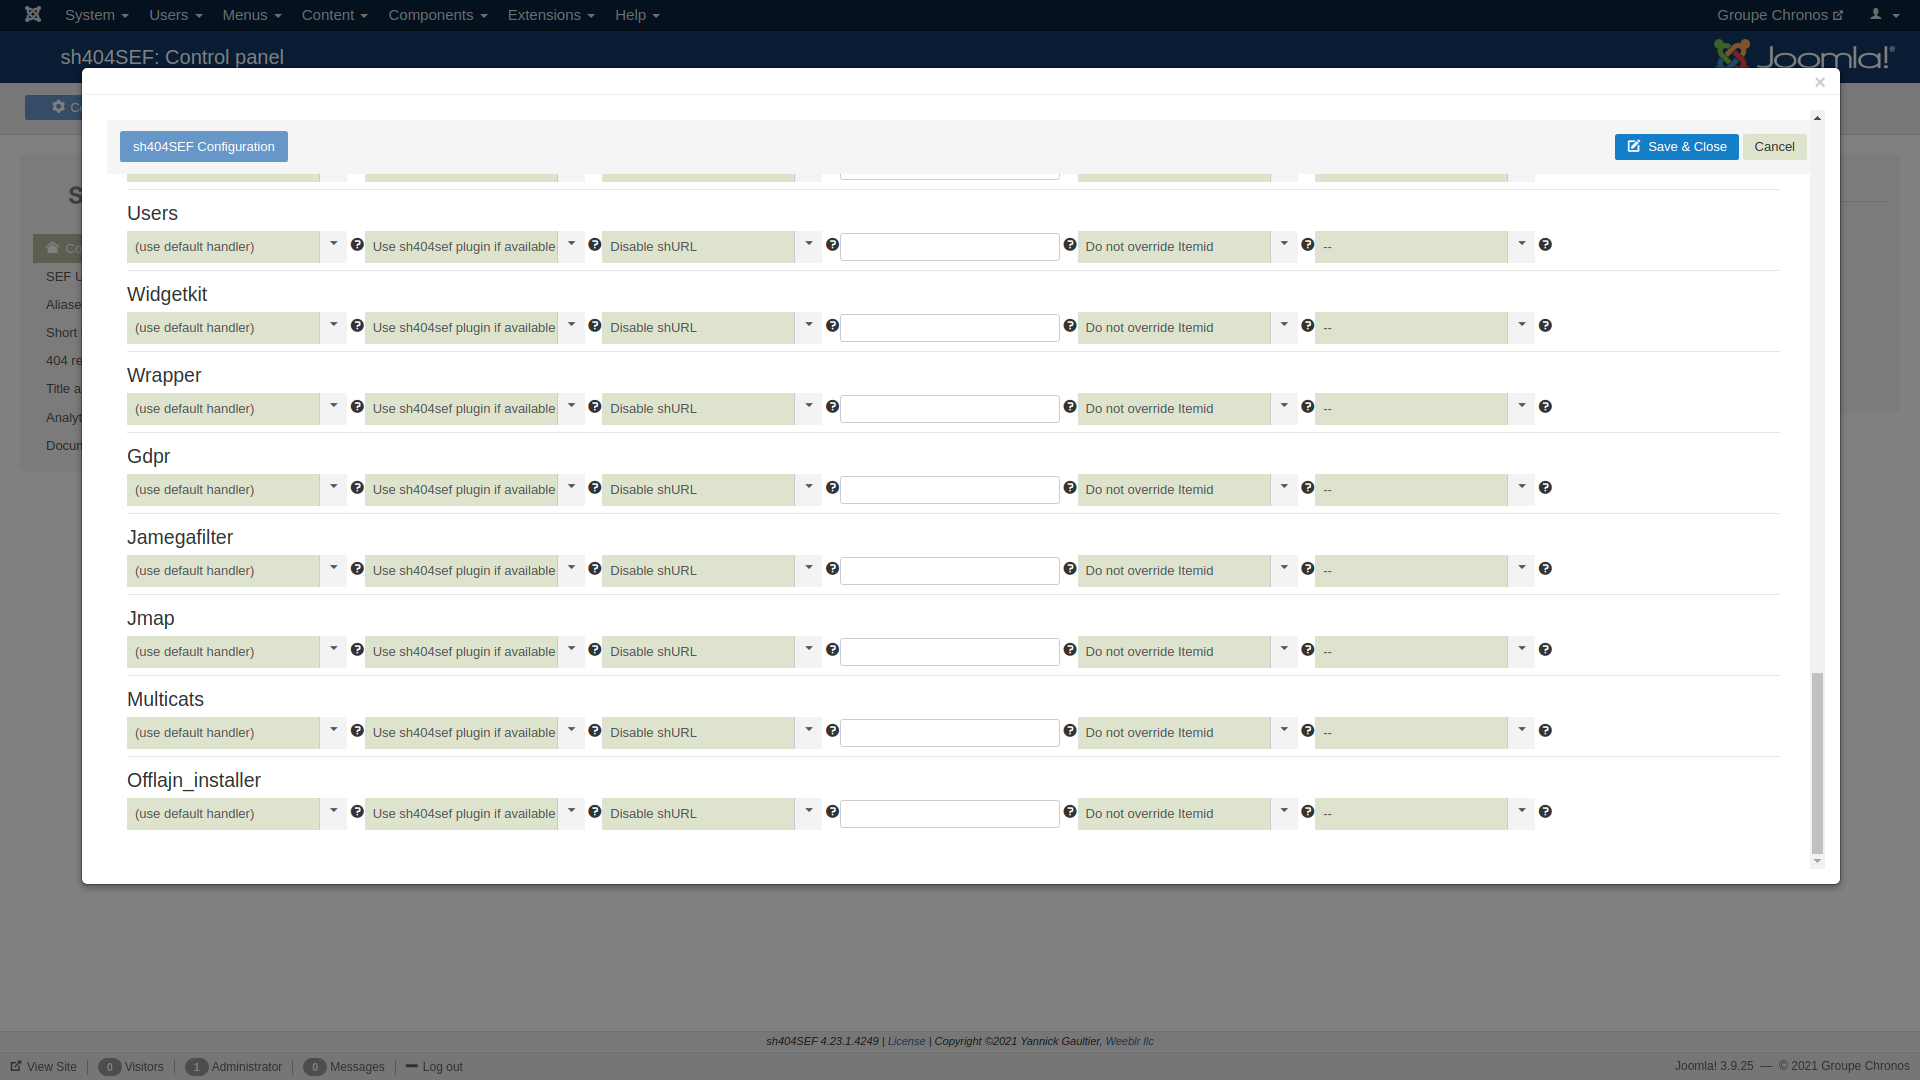
Task: Click Save & Close button
Action: (1676, 147)
